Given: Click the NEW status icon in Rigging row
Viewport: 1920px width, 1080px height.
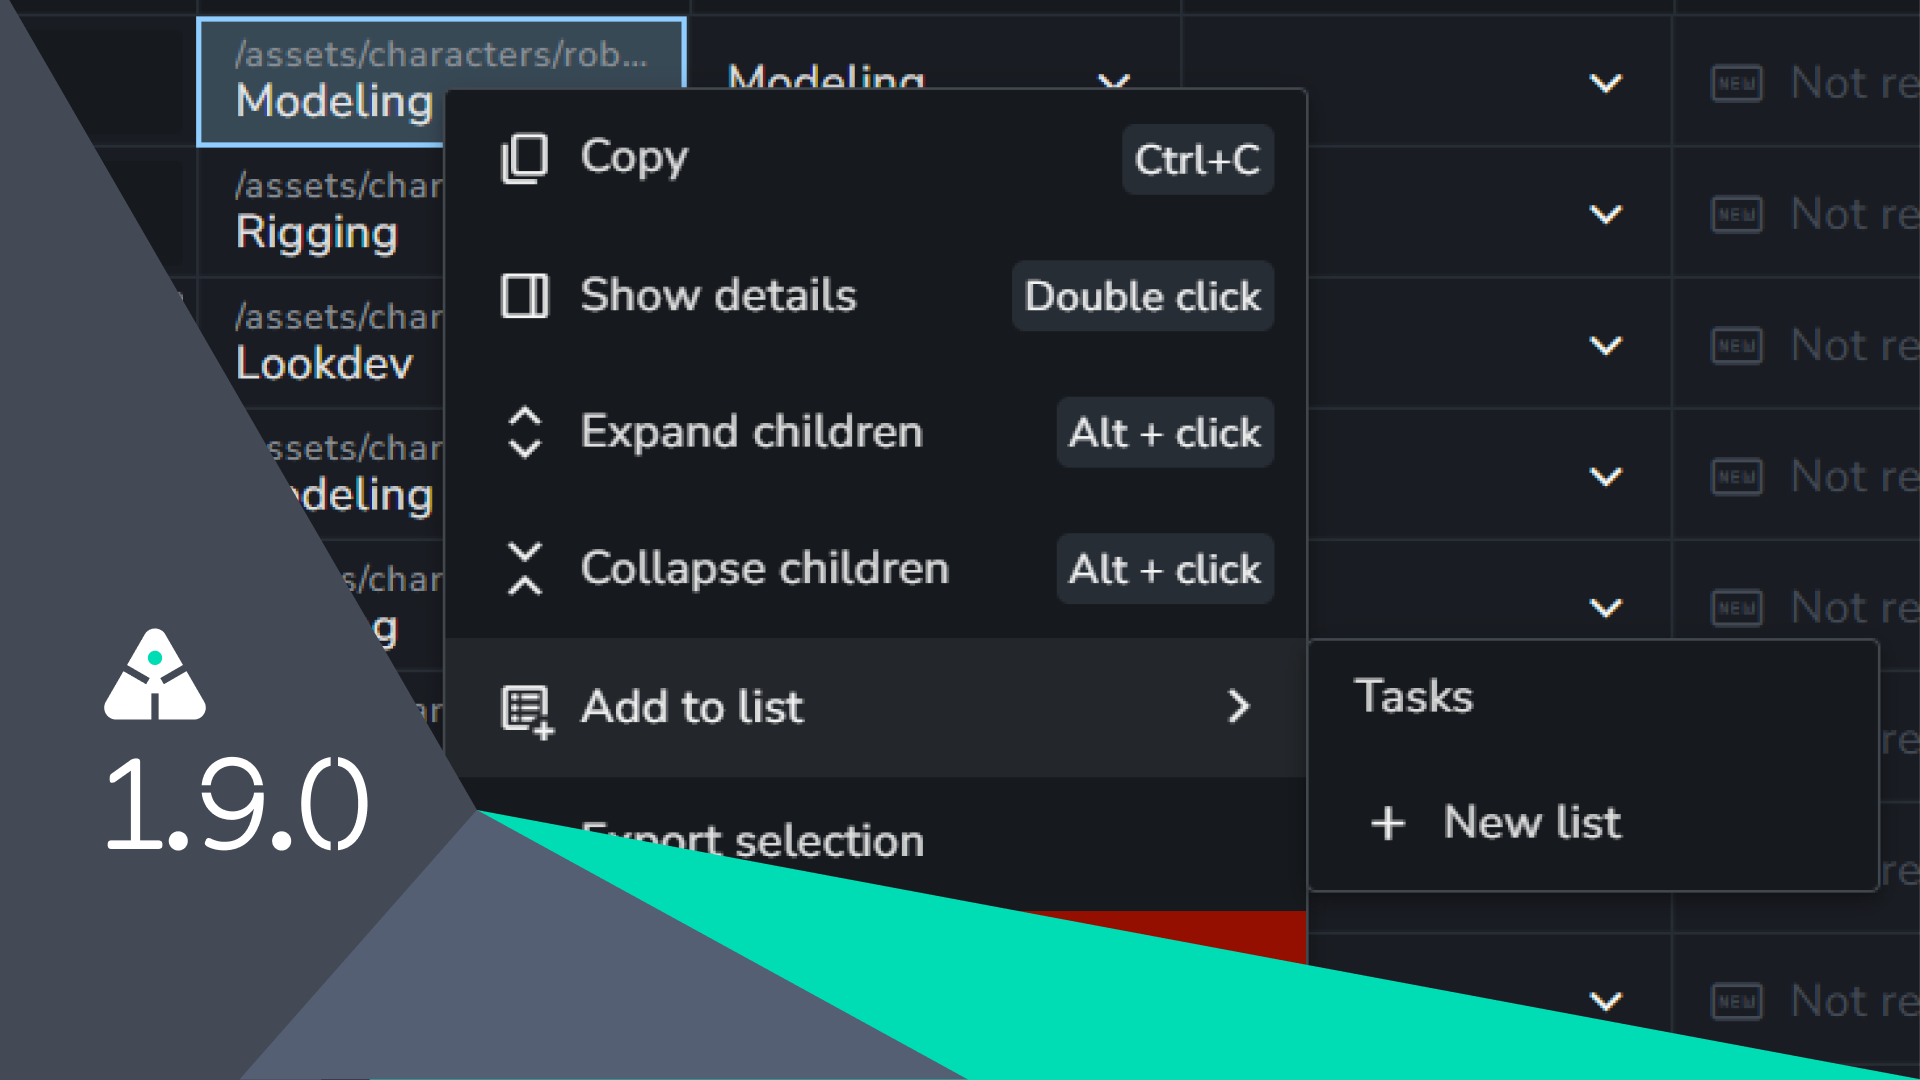Looking at the screenshot, I should [1736, 215].
